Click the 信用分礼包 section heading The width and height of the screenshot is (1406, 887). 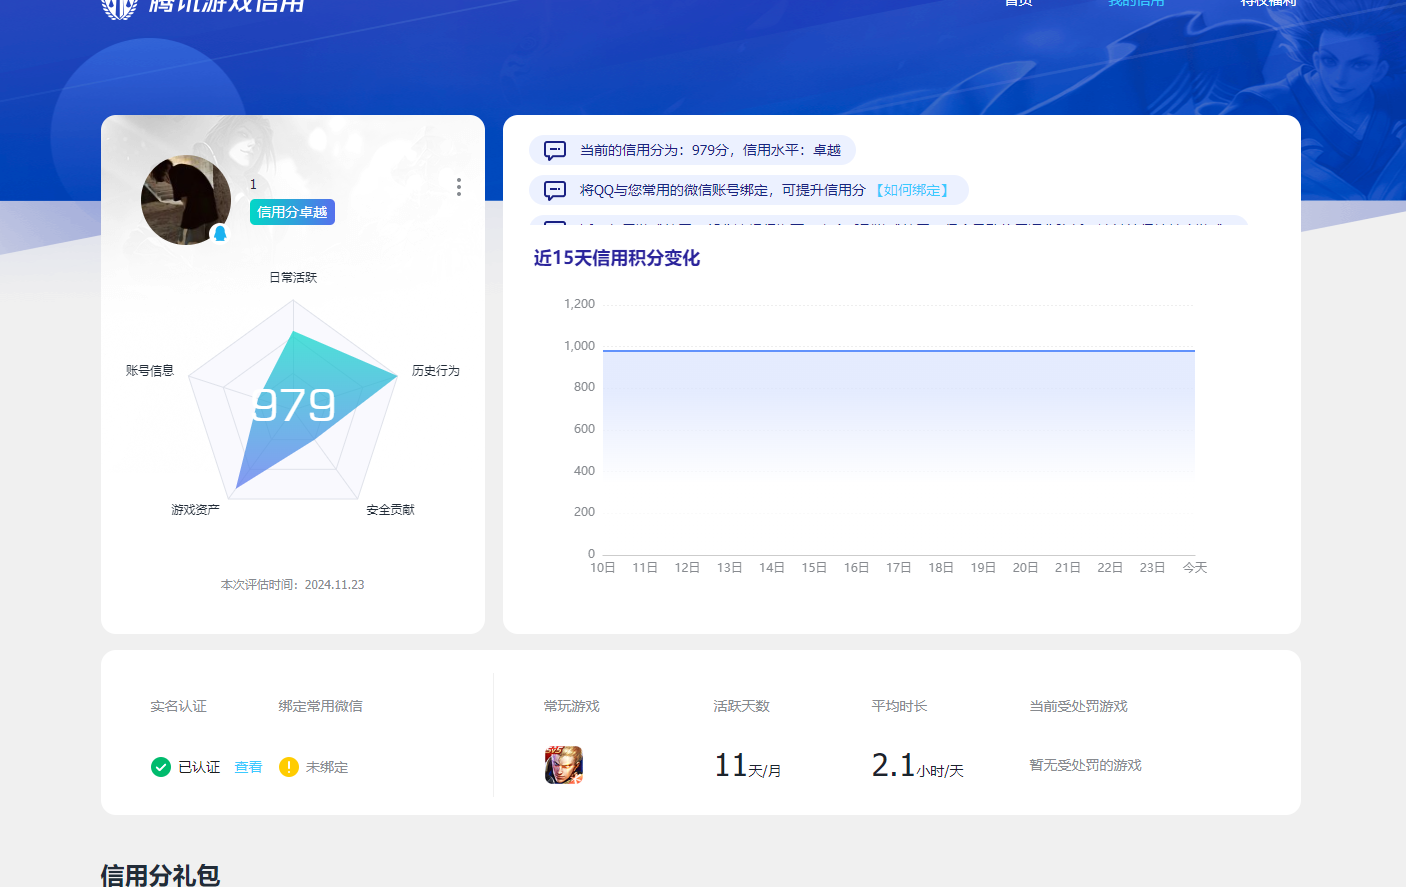160,875
